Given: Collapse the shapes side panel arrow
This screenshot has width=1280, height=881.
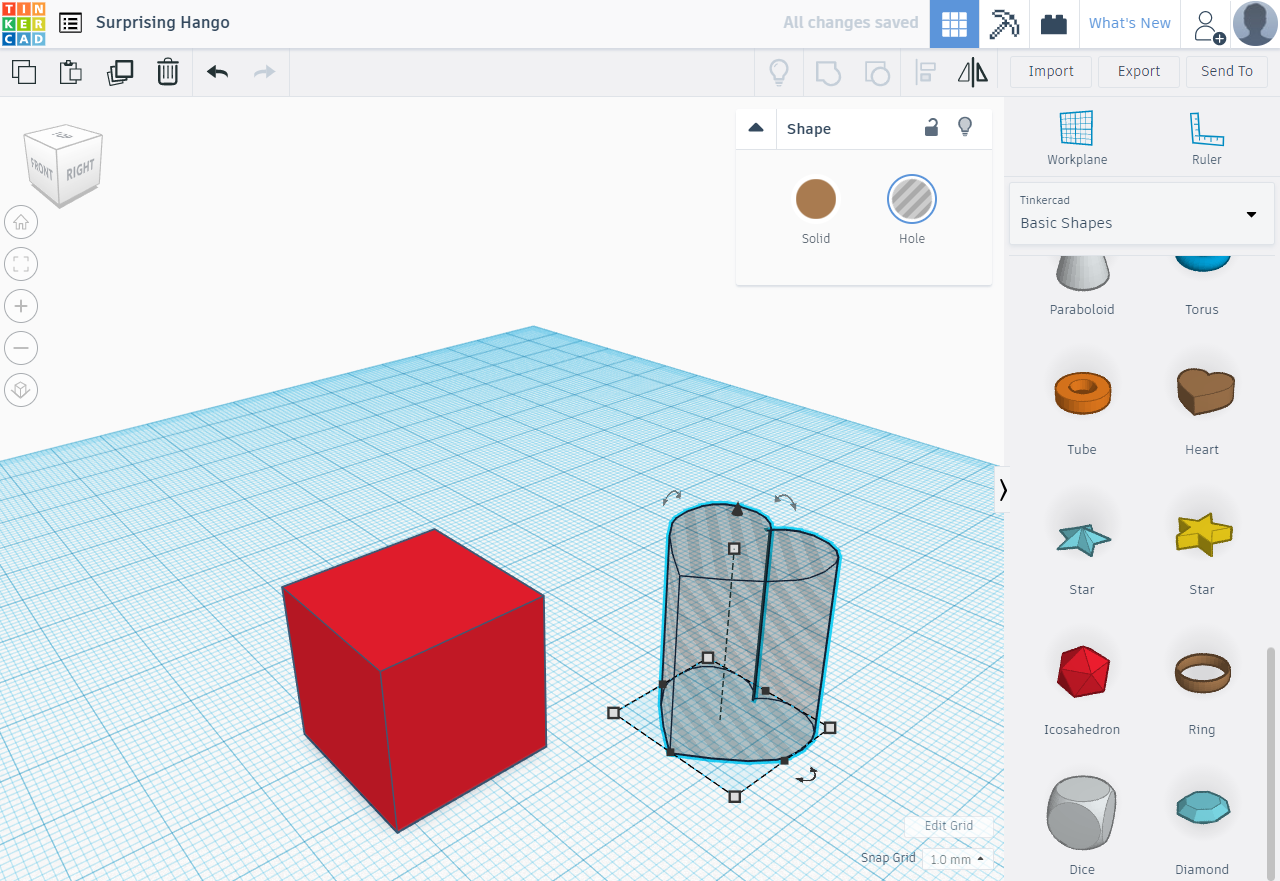Looking at the screenshot, I should tap(1002, 490).
